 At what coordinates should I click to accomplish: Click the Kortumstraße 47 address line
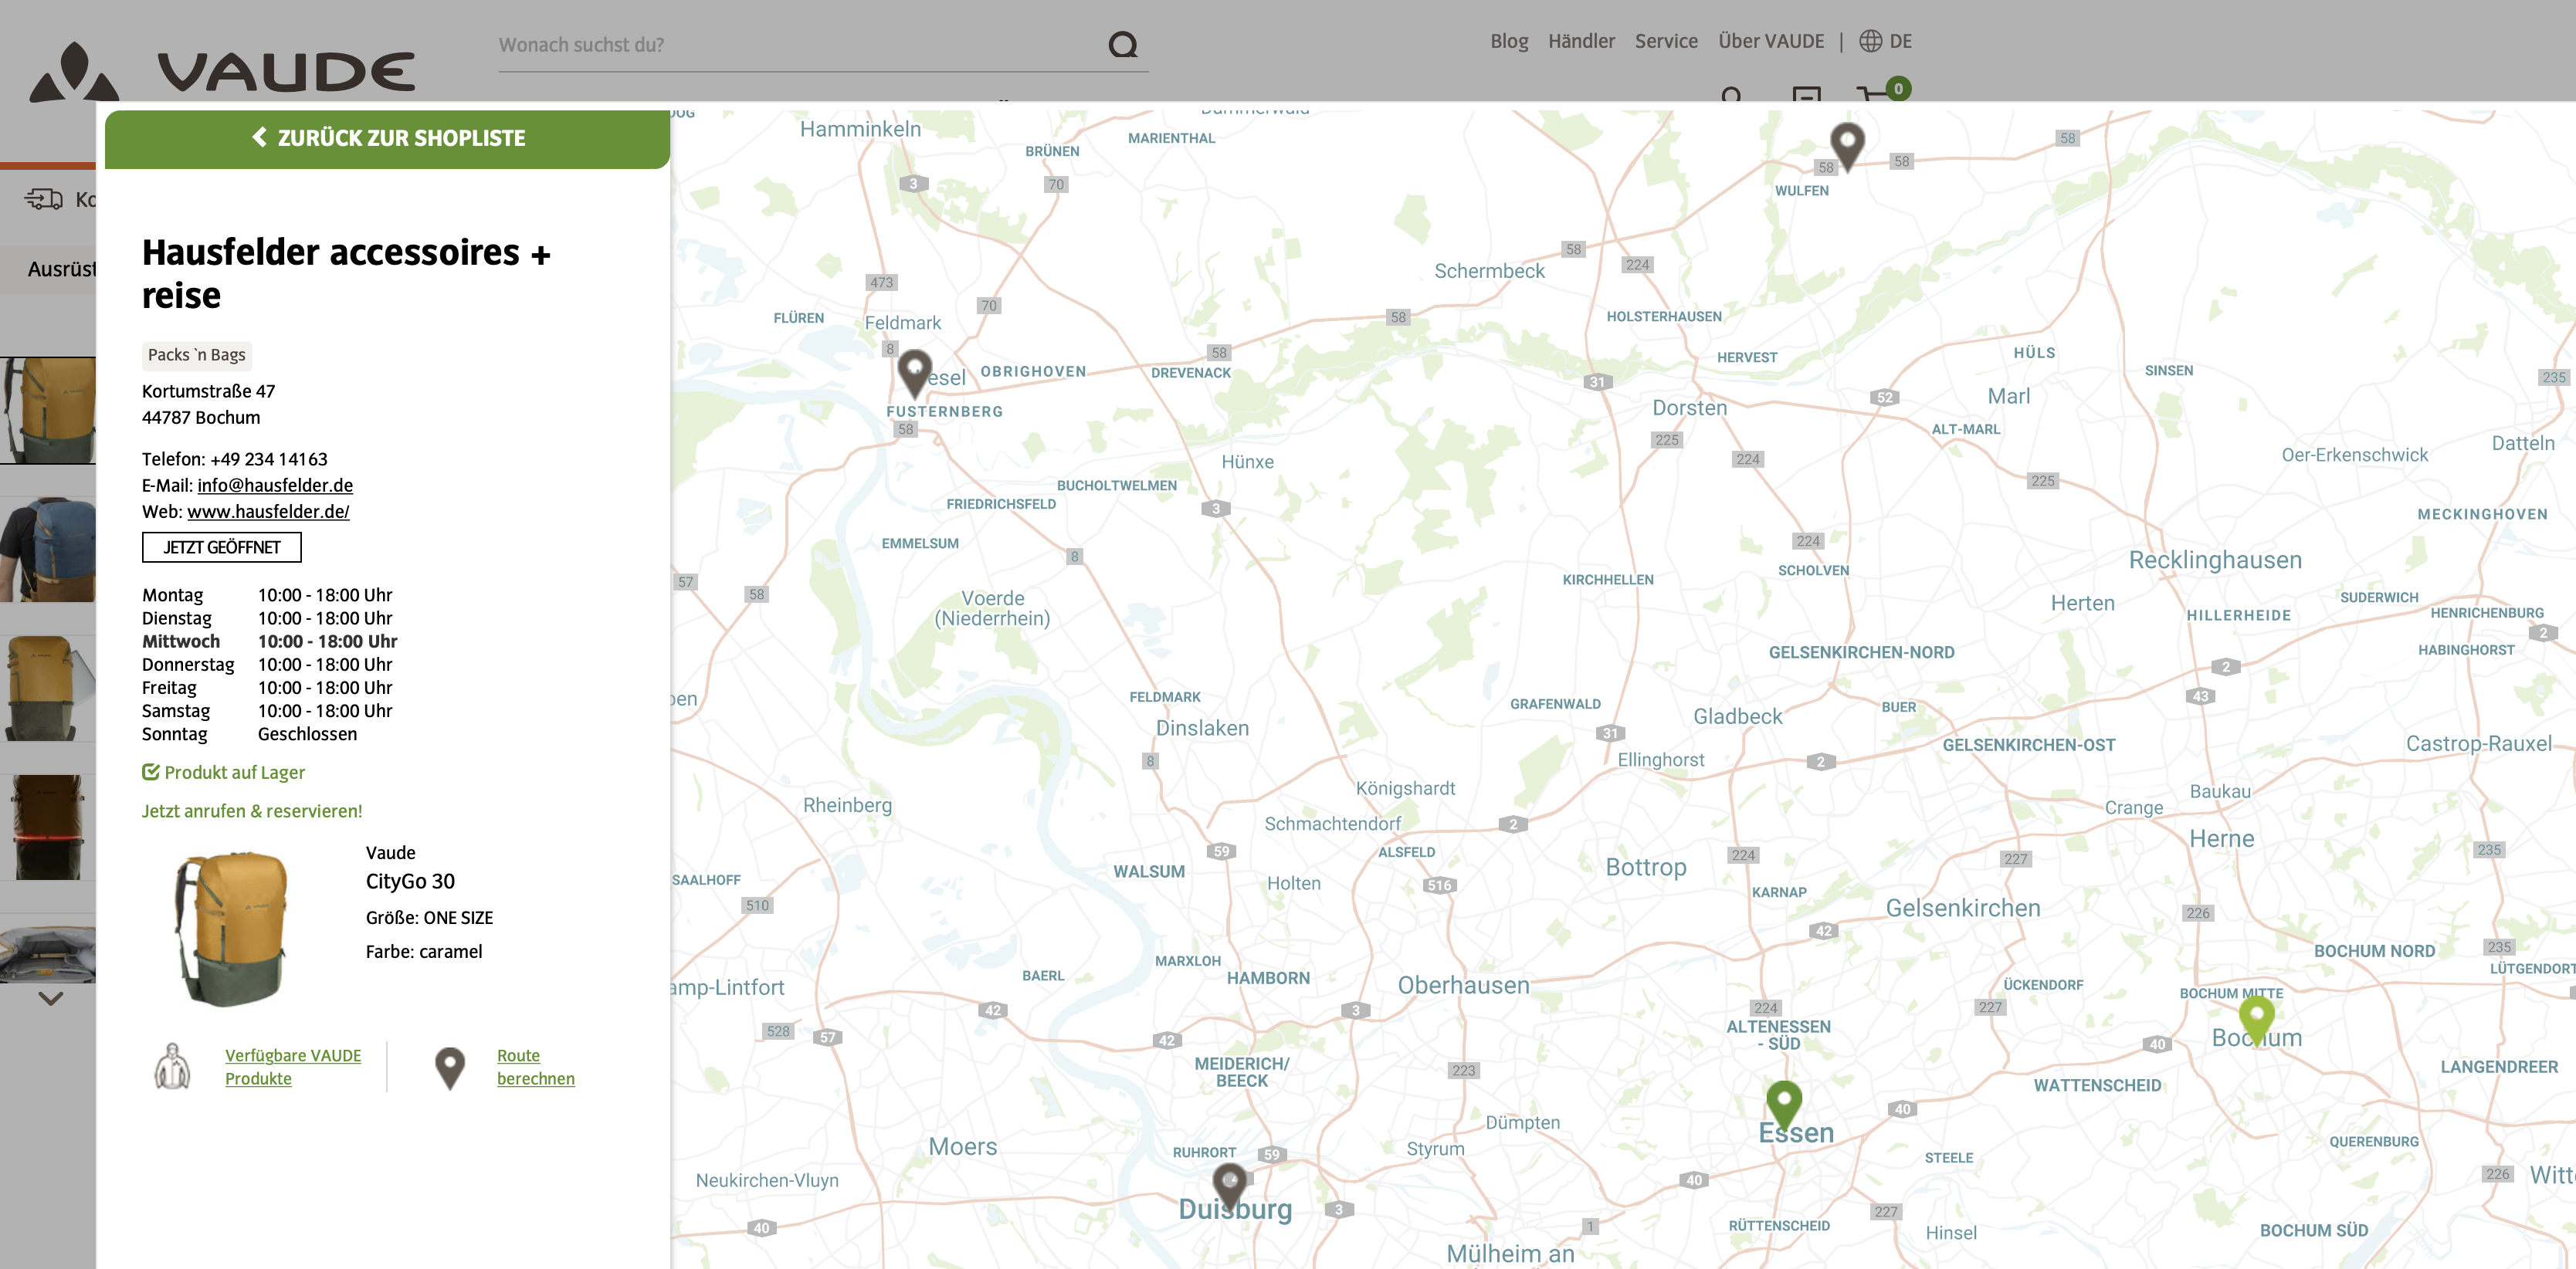pos(208,391)
